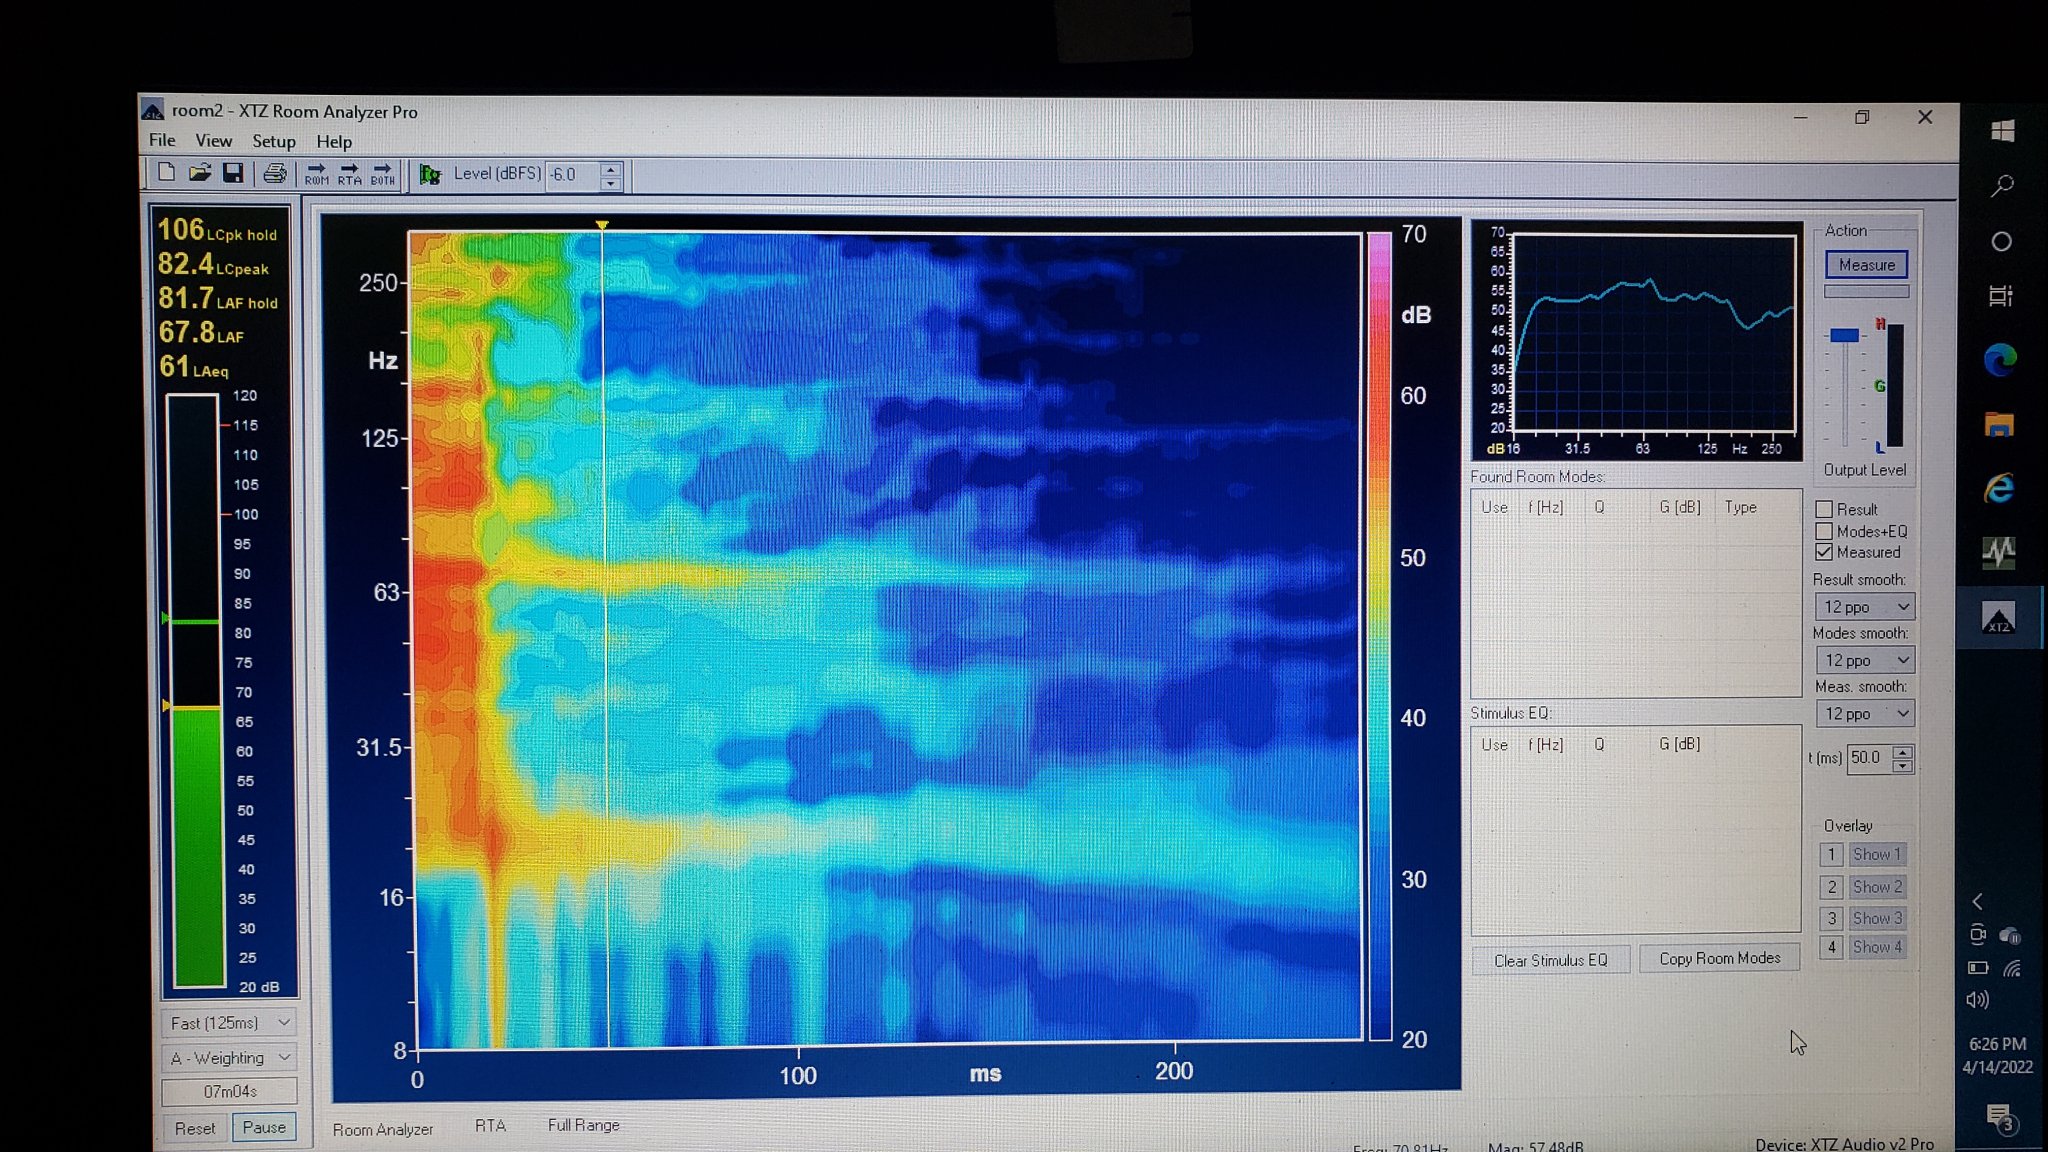Click the RTA arrow toolbar icon
The image size is (2048, 1152).
[349, 174]
